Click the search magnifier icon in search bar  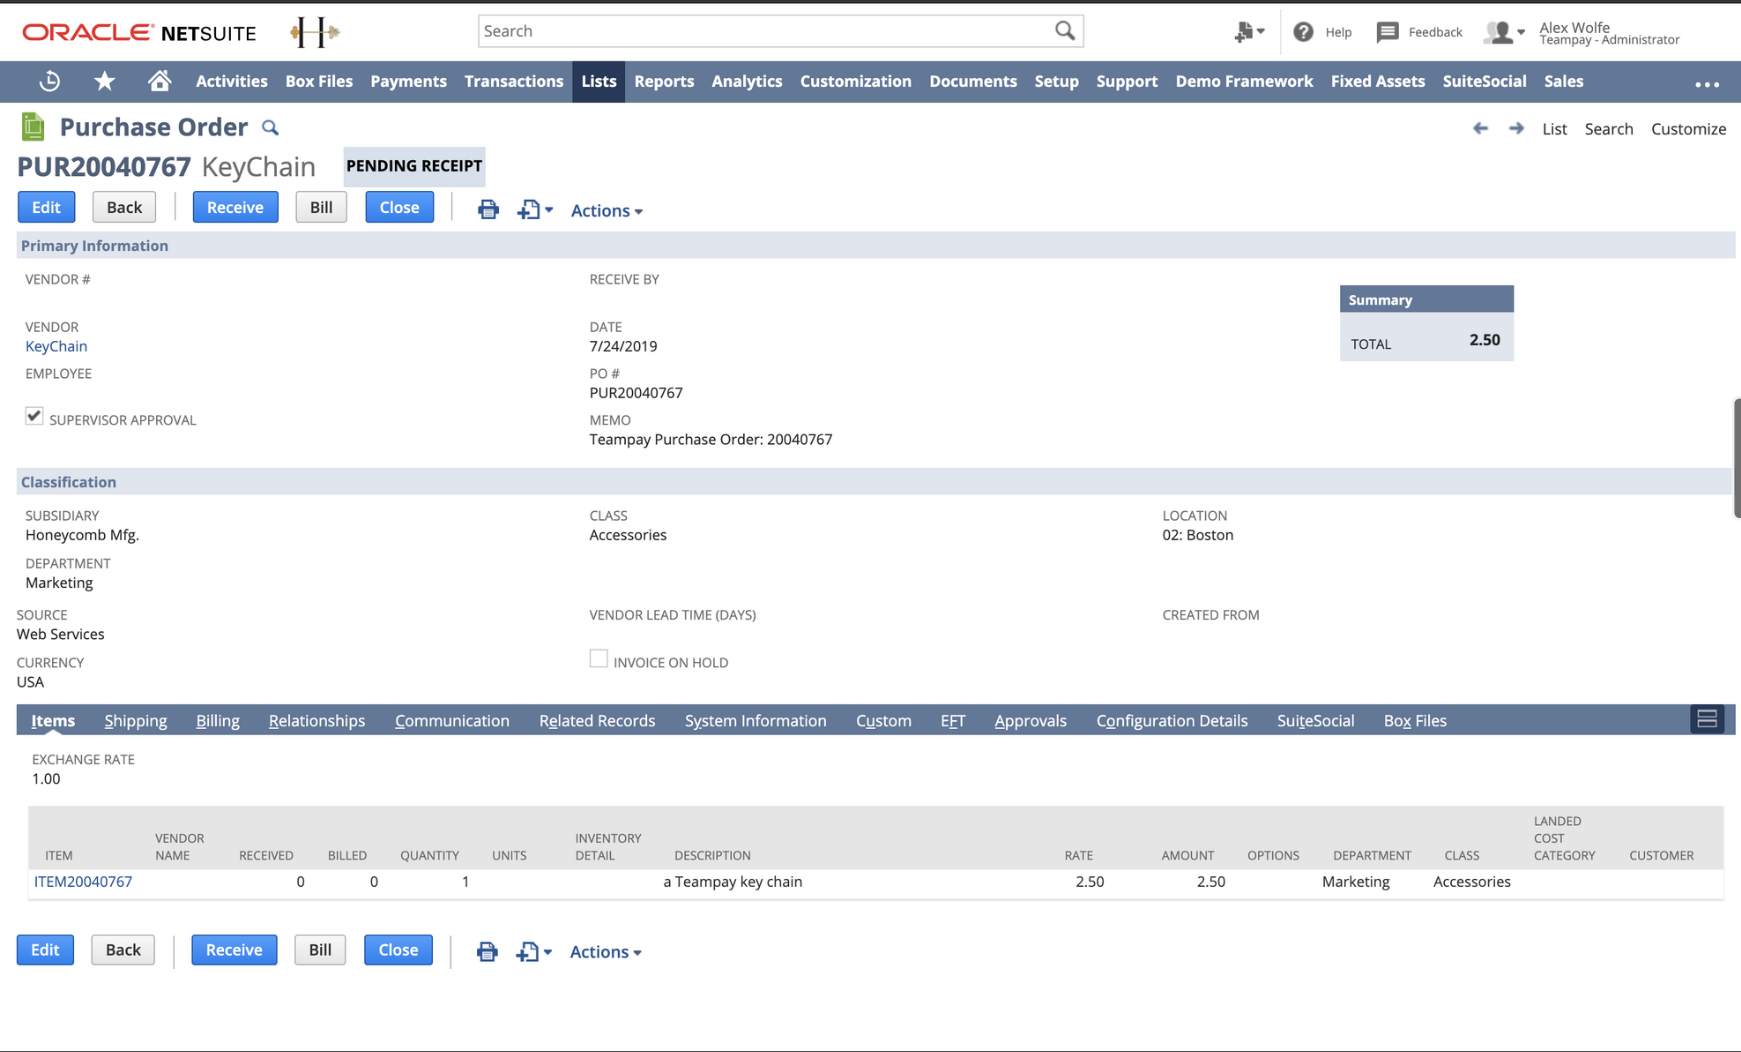pyautogui.click(x=1065, y=31)
